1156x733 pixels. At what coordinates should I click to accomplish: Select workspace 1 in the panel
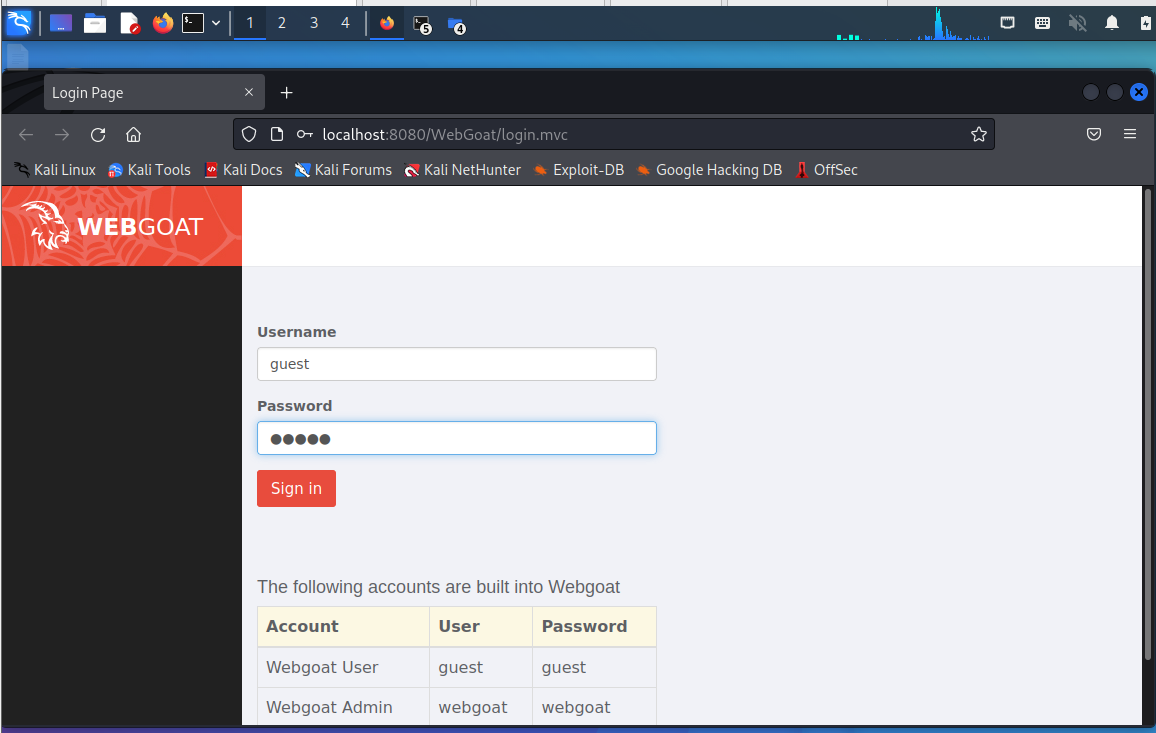(x=250, y=23)
